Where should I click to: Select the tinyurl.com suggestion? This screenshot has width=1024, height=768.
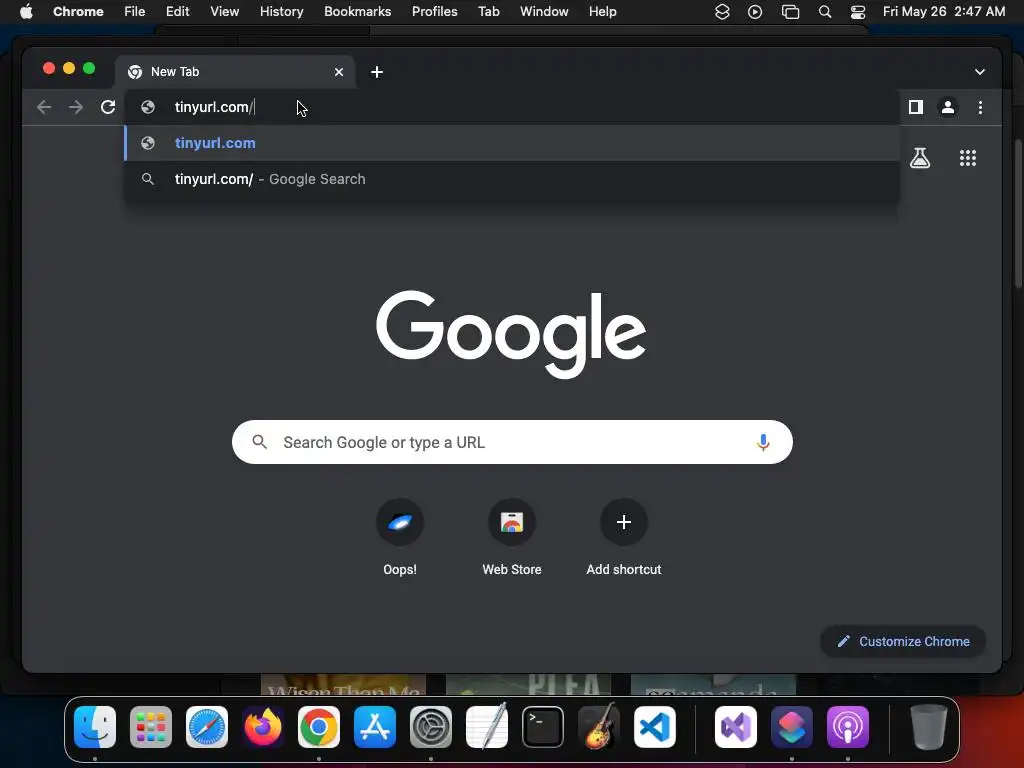point(512,143)
